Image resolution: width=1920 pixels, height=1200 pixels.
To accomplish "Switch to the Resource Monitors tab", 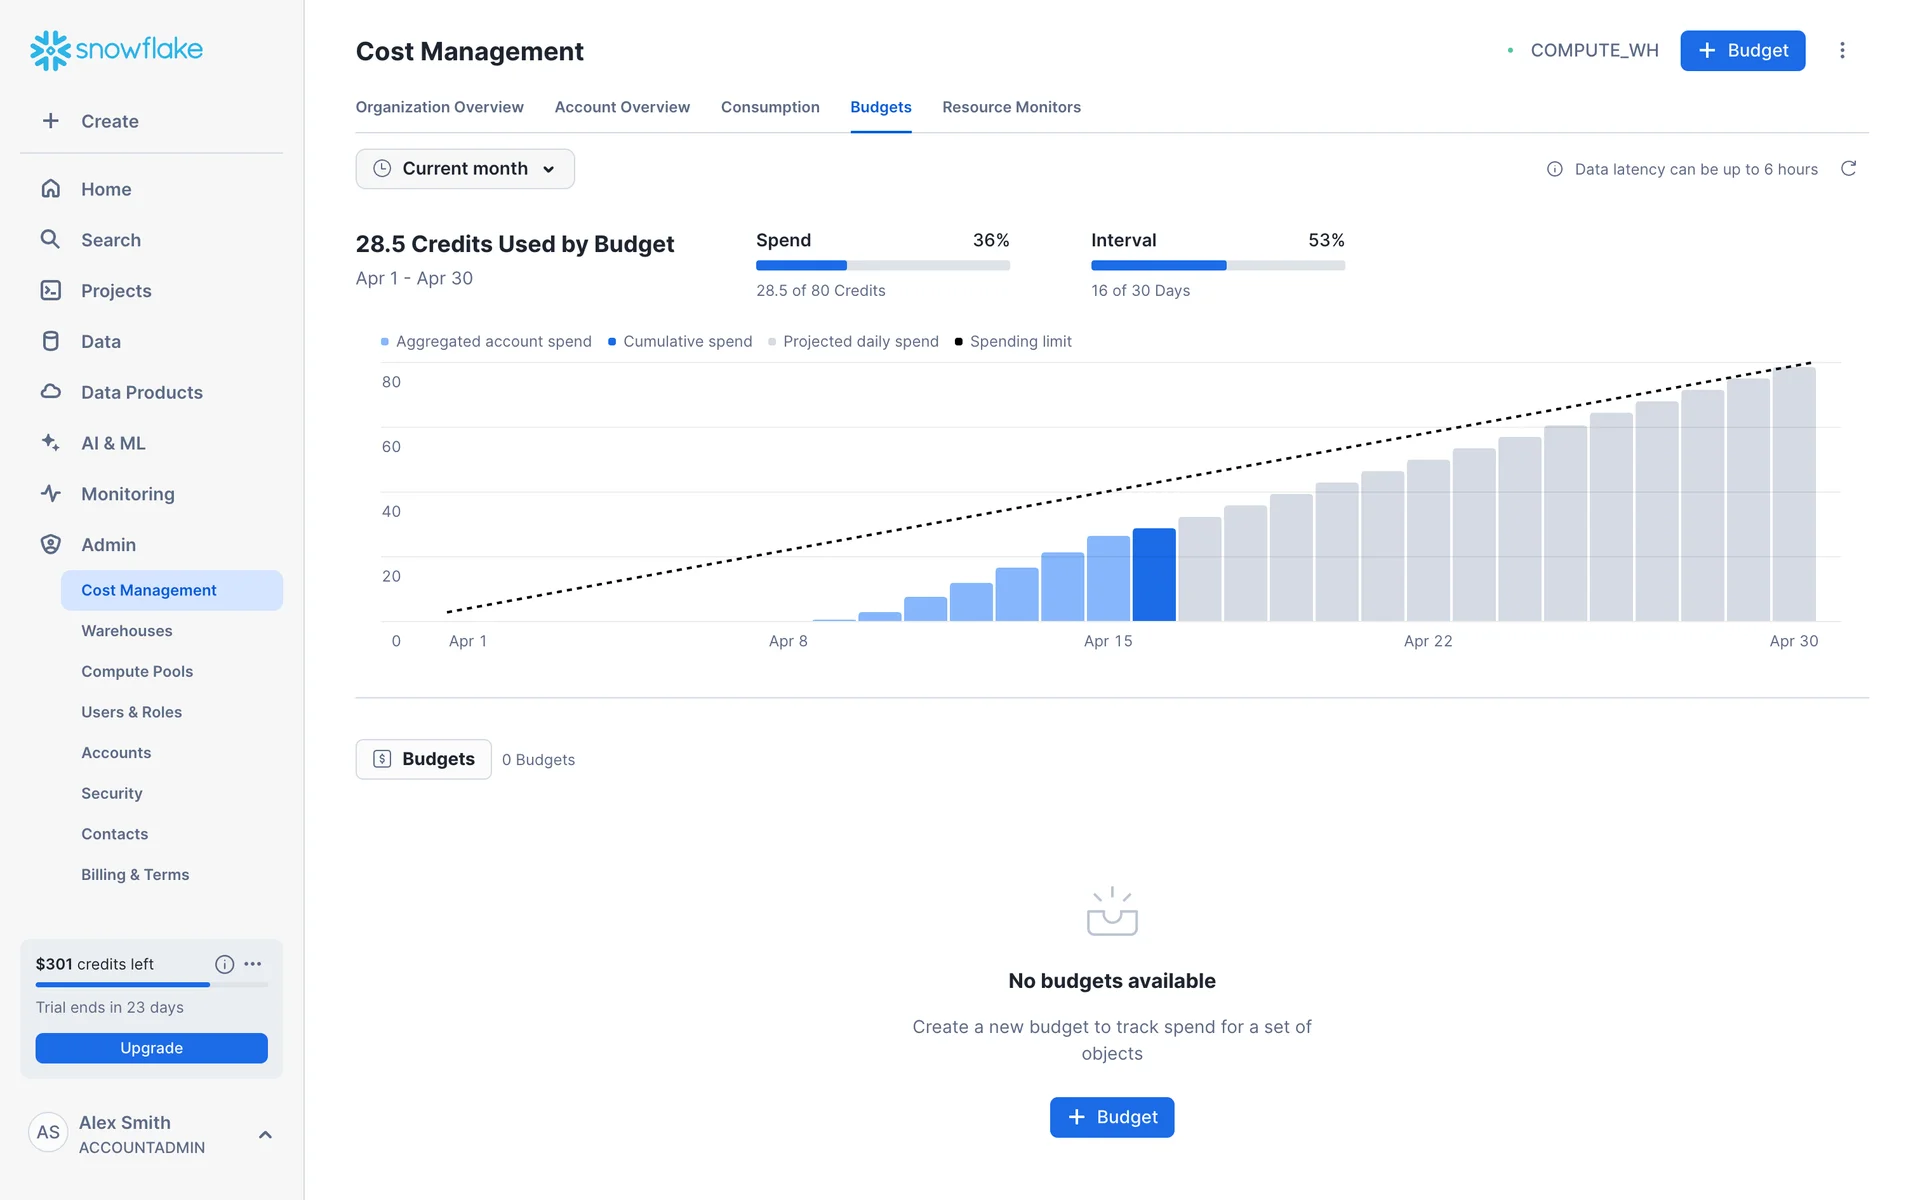I will (1011, 107).
